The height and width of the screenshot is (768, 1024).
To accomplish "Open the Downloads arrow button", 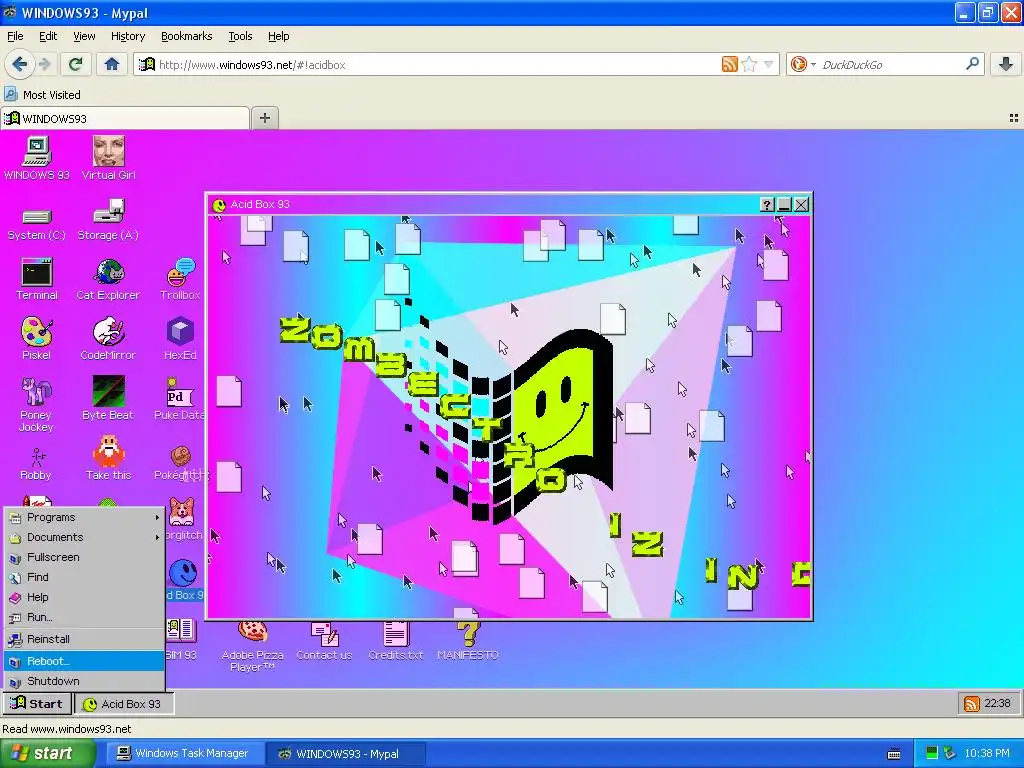I will pos(1006,64).
